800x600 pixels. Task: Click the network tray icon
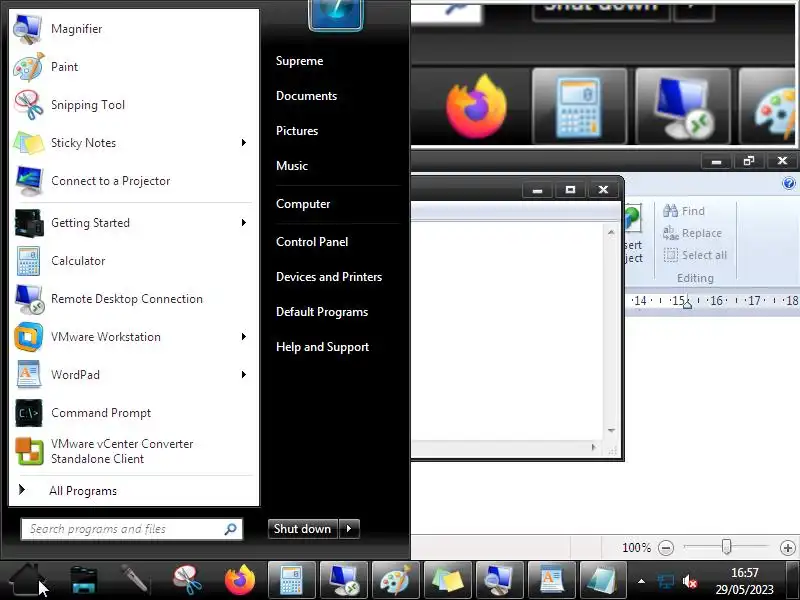(665, 581)
